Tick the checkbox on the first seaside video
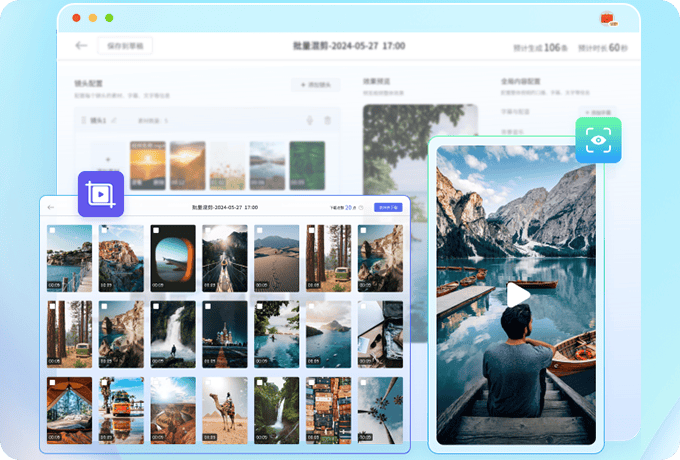Image resolution: width=680 pixels, height=460 pixels. tap(53, 231)
